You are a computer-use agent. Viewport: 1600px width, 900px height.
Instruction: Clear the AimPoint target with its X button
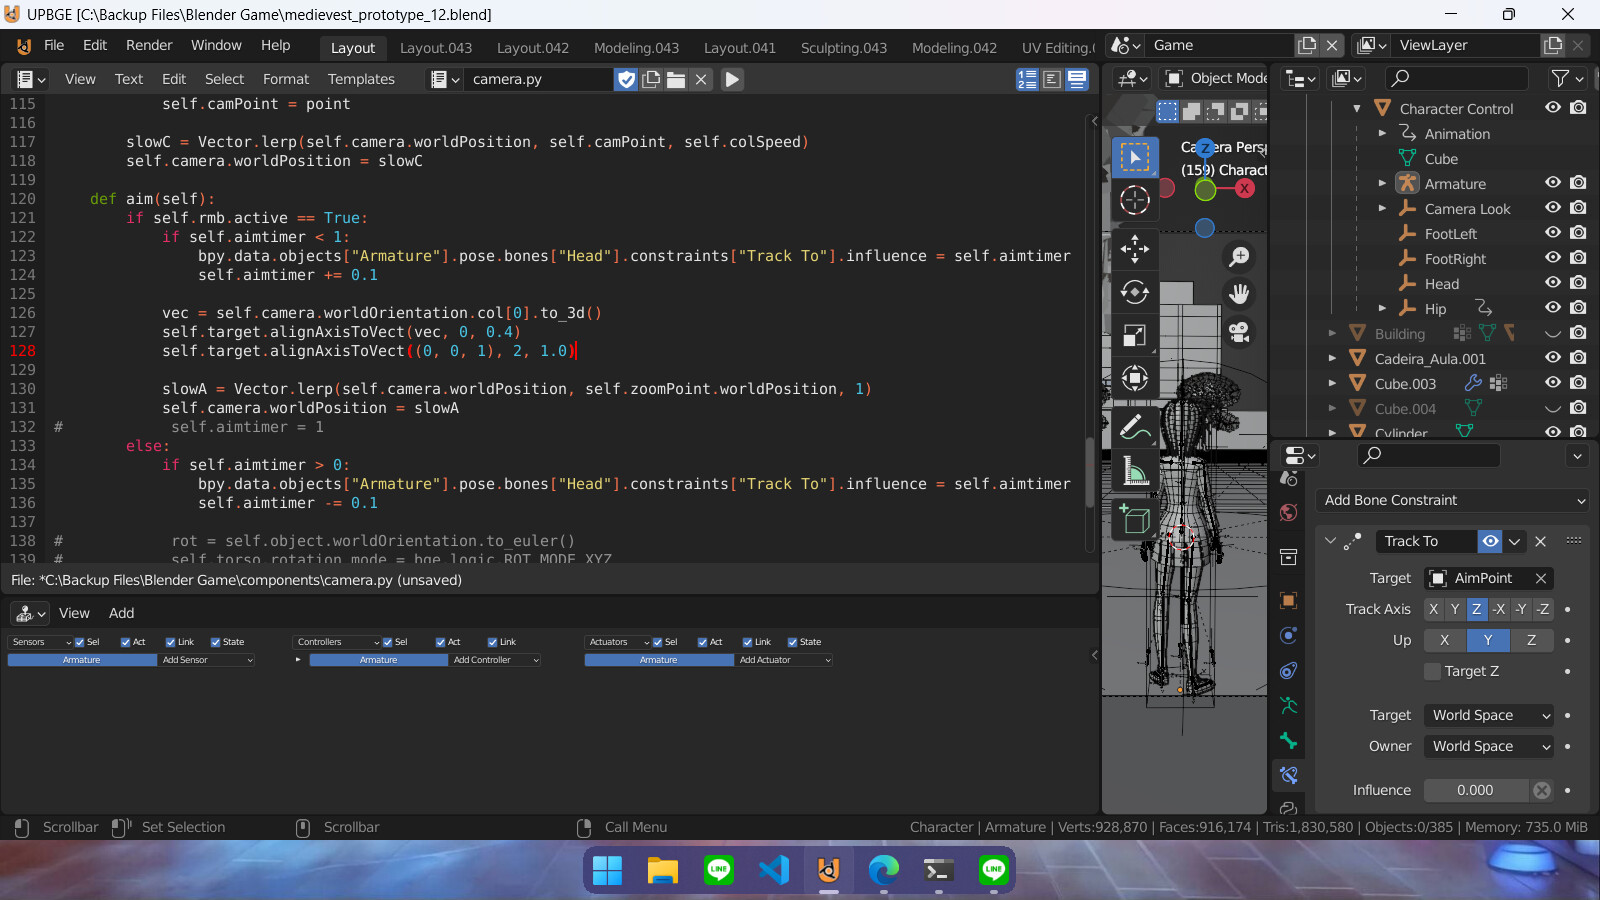1541,578
